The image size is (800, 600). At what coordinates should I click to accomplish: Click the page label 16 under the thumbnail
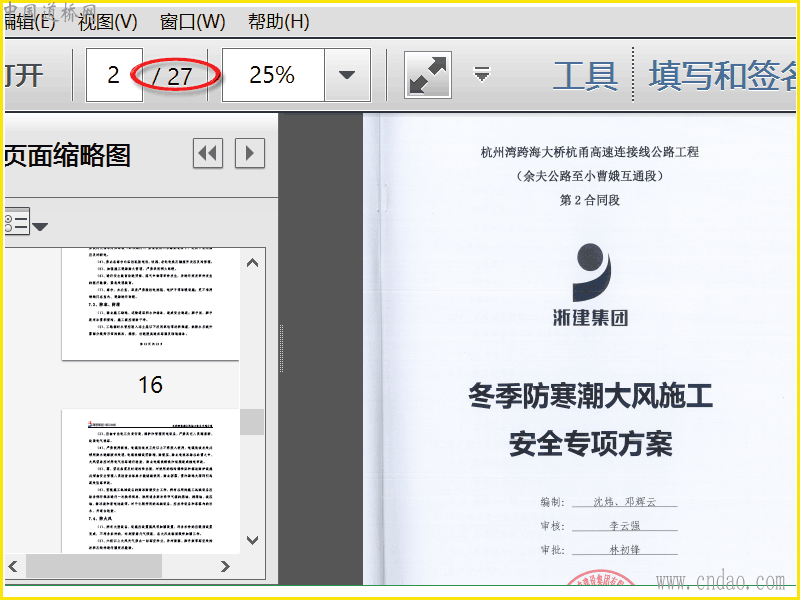151,385
